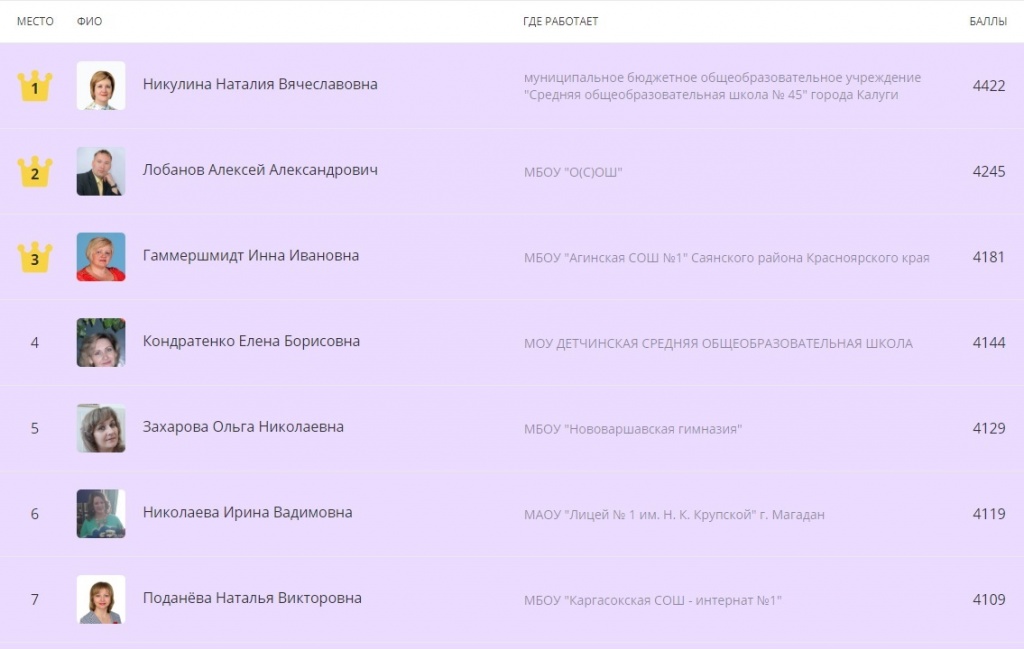
Task: Click the МЕСТО column header
Action: click(35, 22)
